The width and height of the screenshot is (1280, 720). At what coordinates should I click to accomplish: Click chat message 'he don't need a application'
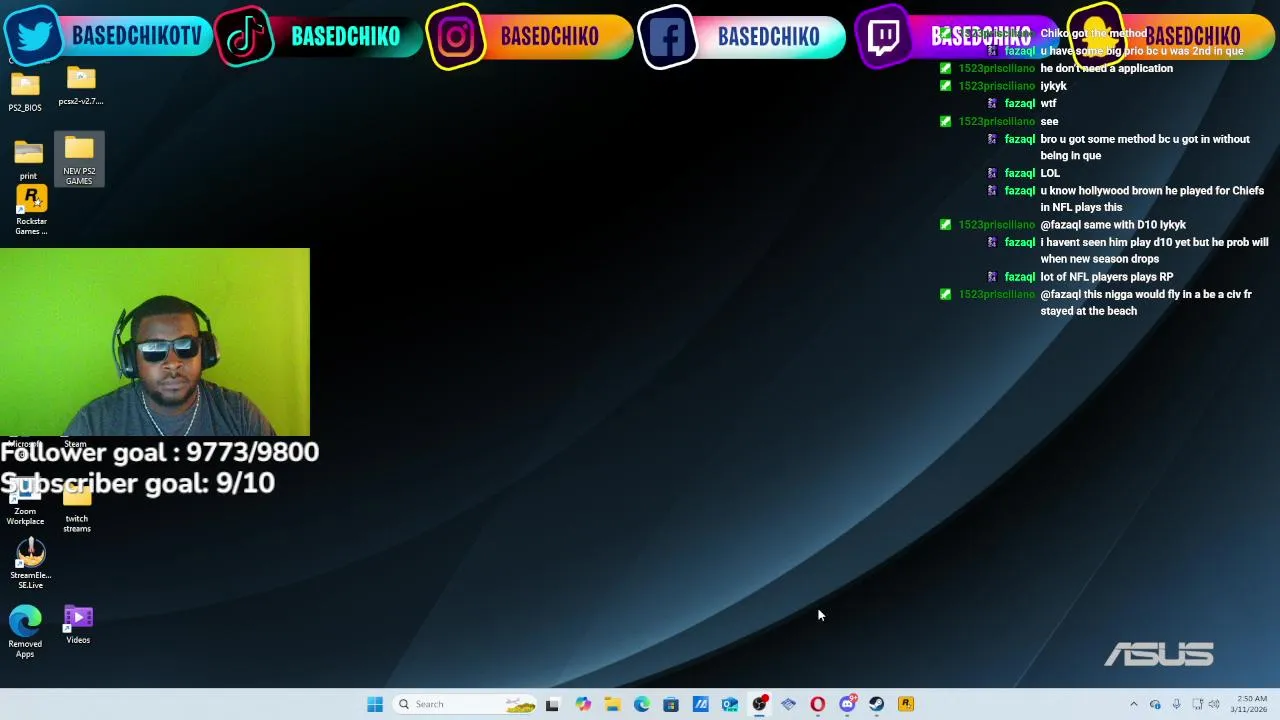(1106, 69)
